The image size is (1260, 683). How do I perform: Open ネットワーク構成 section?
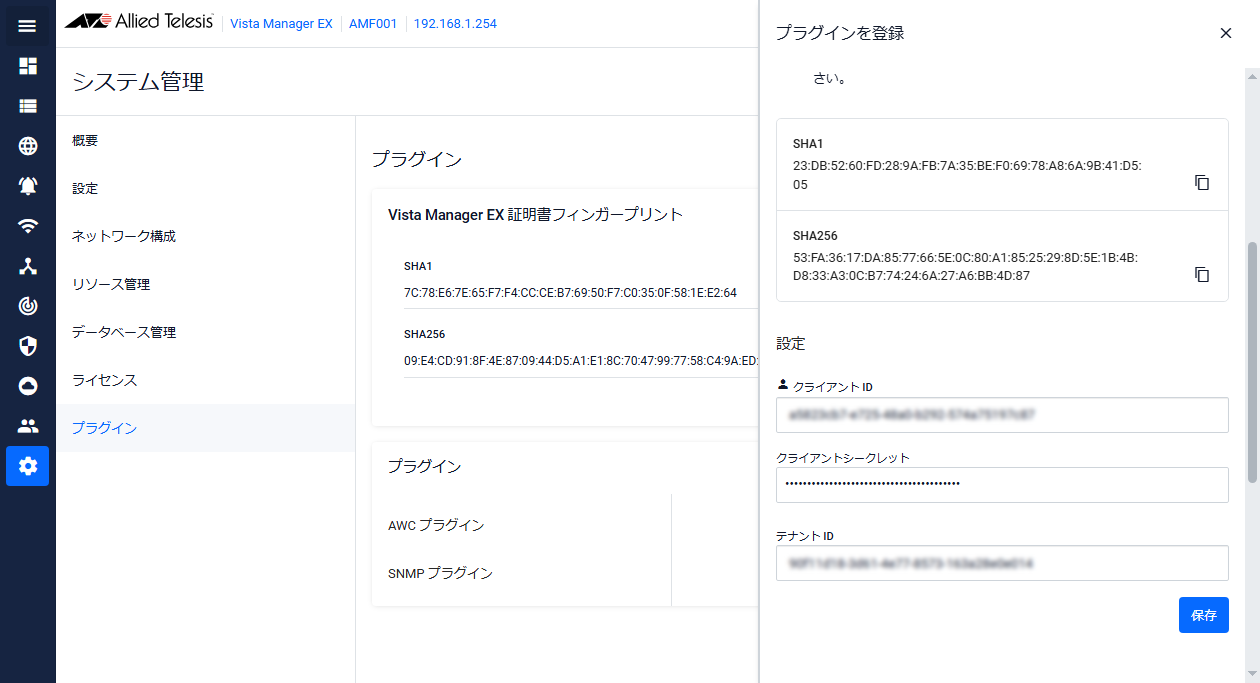tap(205, 236)
